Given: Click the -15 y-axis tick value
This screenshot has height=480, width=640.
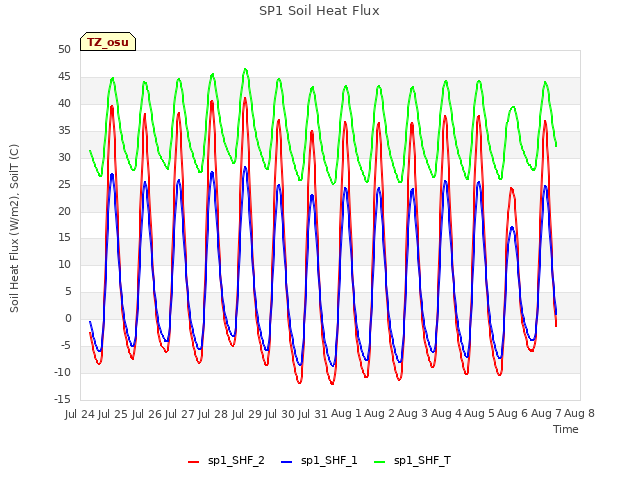Looking at the screenshot, I should [62, 399].
